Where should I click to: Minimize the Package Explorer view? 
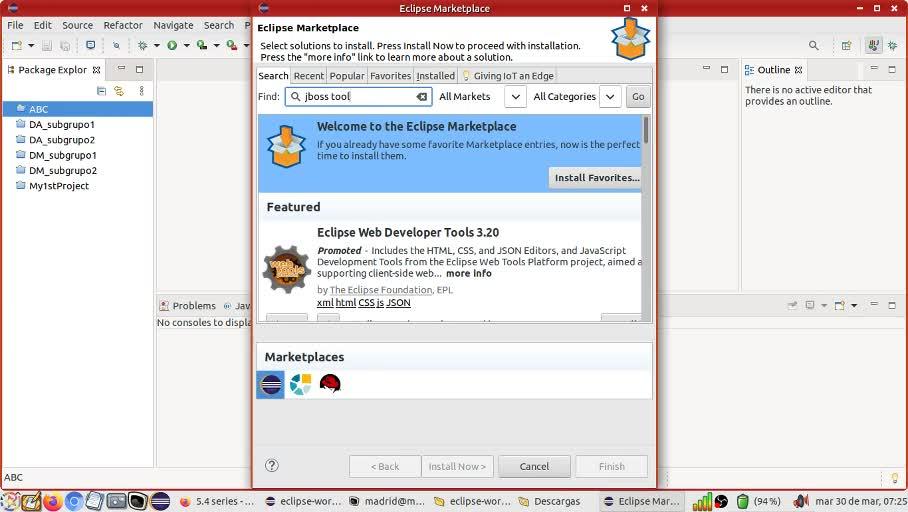click(122, 69)
